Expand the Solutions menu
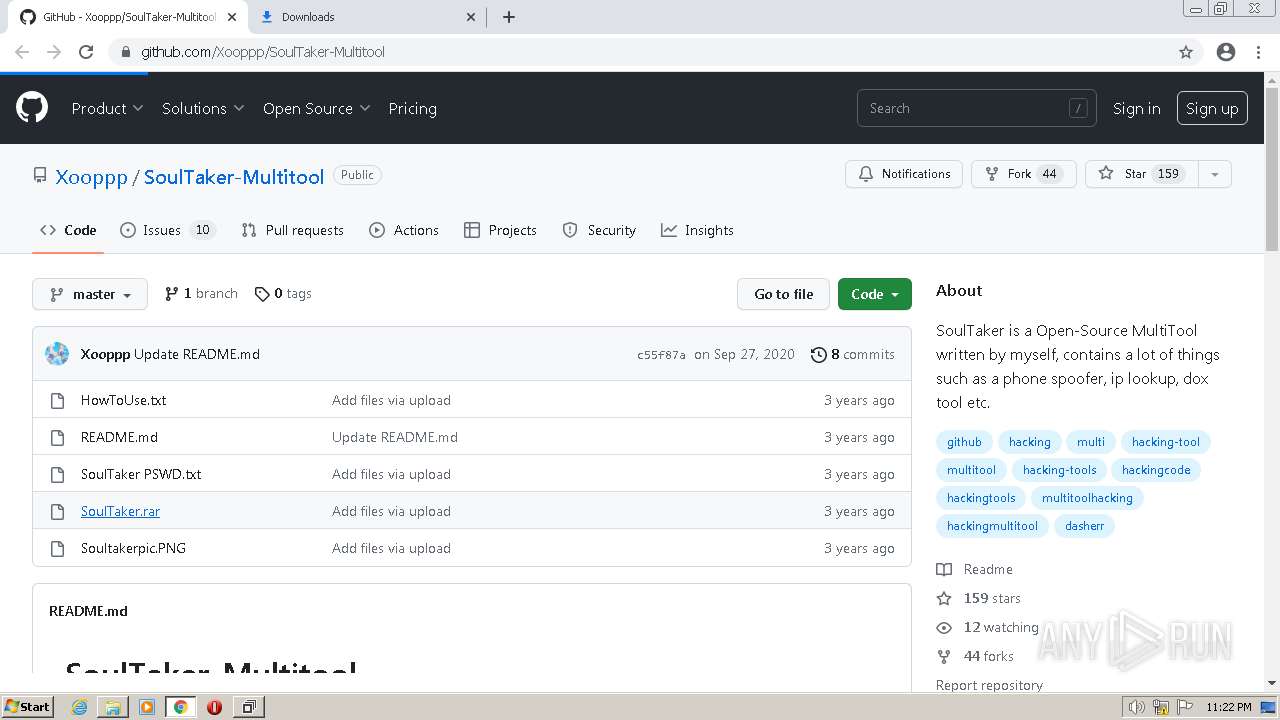 point(203,108)
